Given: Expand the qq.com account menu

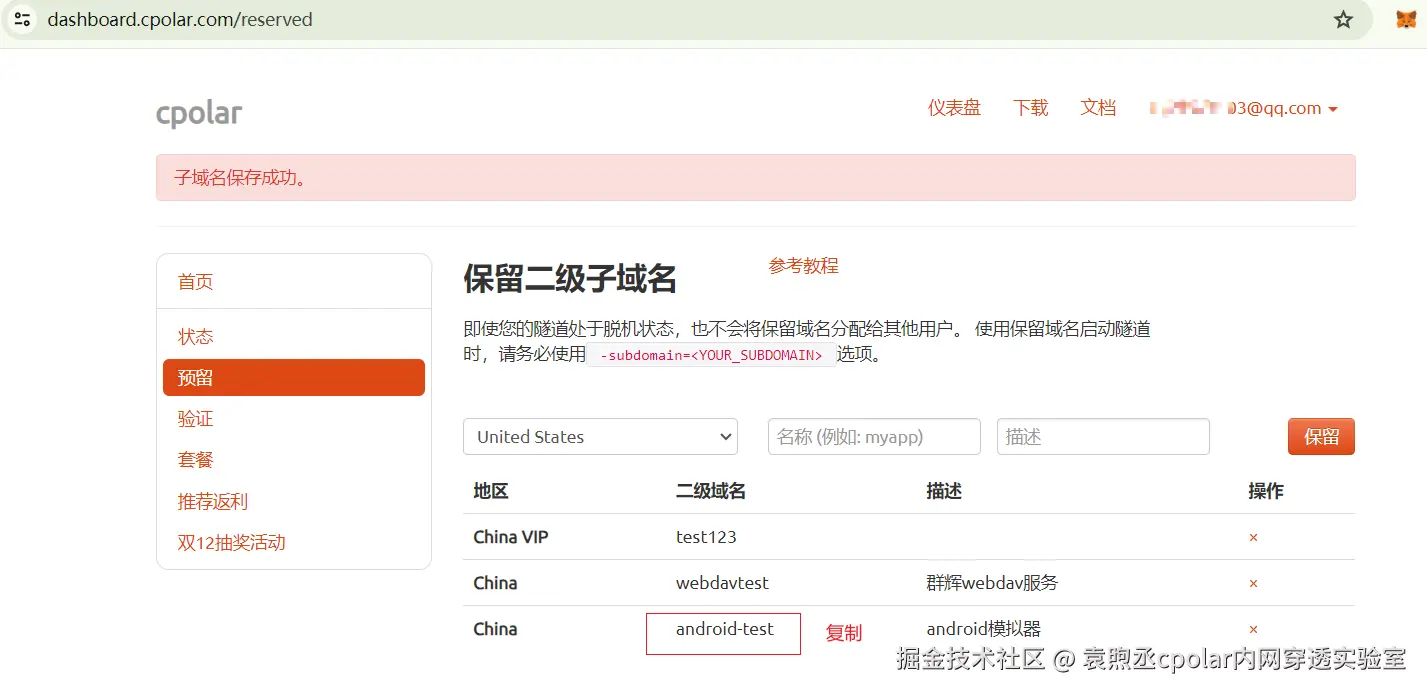Looking at the screenshot, I should click(x=1244, y=108).
